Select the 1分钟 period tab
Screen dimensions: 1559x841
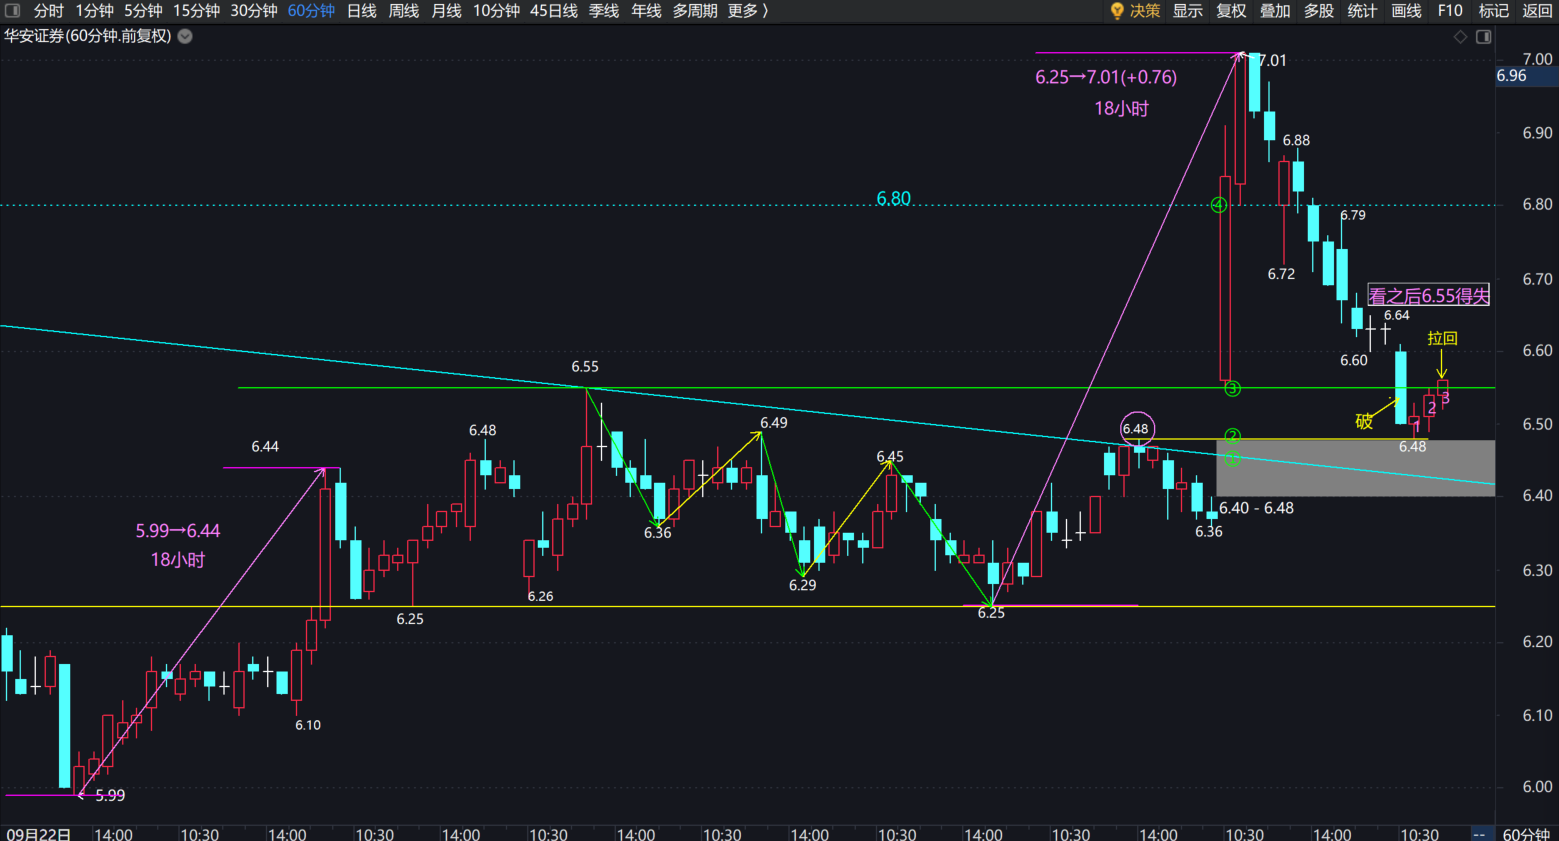pos(95,11)
